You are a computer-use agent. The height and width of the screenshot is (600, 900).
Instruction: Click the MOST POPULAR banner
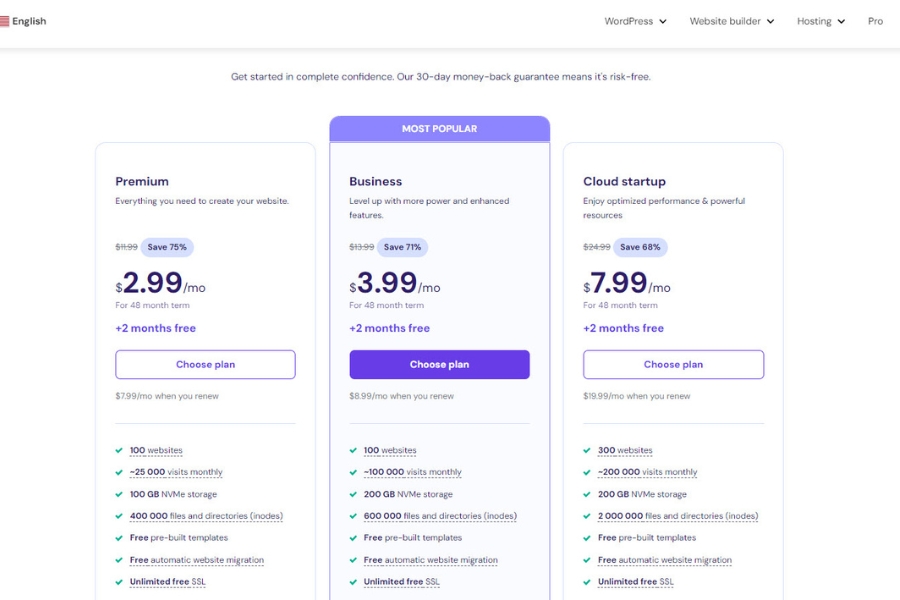point(440,129)
